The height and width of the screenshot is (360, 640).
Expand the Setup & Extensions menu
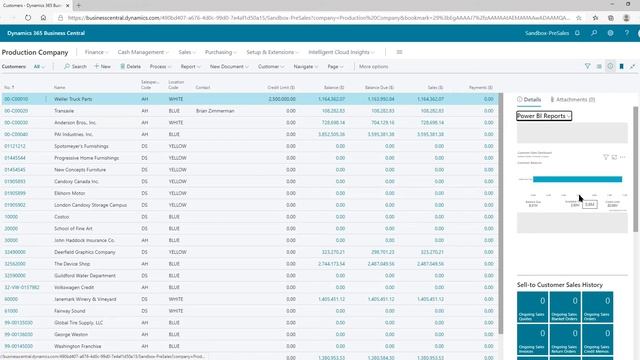coord(272,52)
